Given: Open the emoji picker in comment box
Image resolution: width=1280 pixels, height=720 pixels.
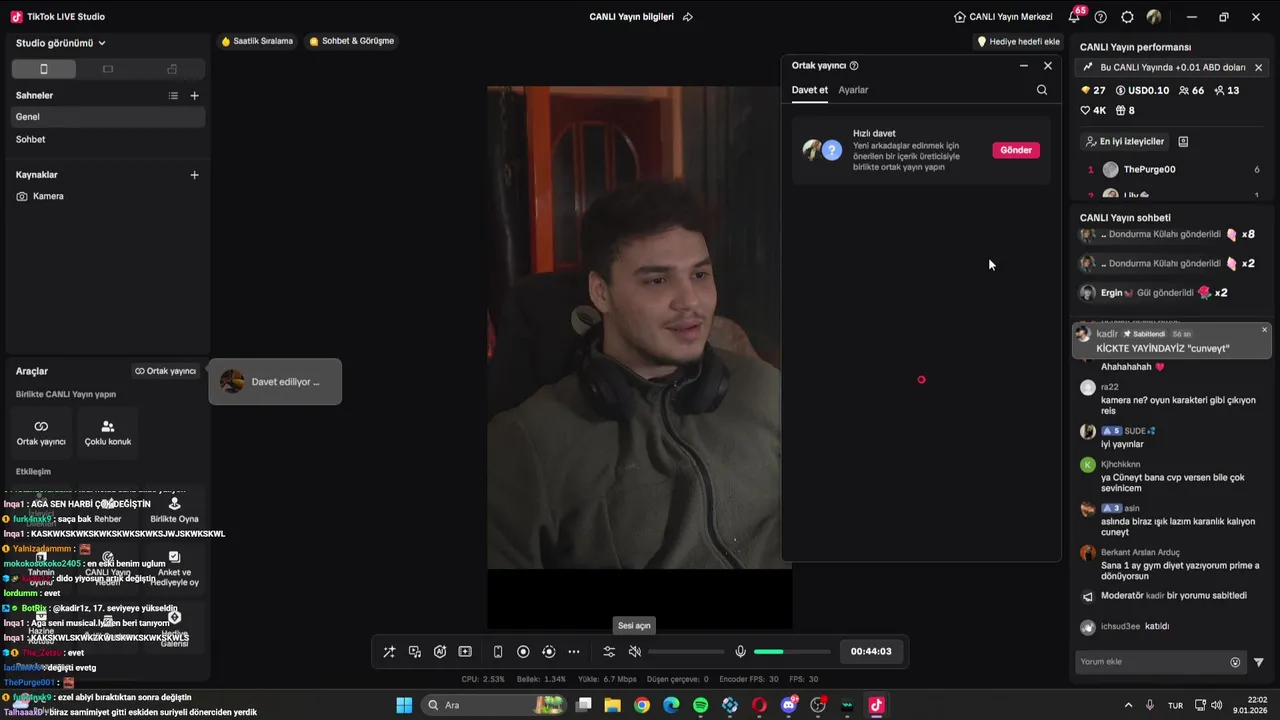Looking at the screenshot, I should 1235,662.
